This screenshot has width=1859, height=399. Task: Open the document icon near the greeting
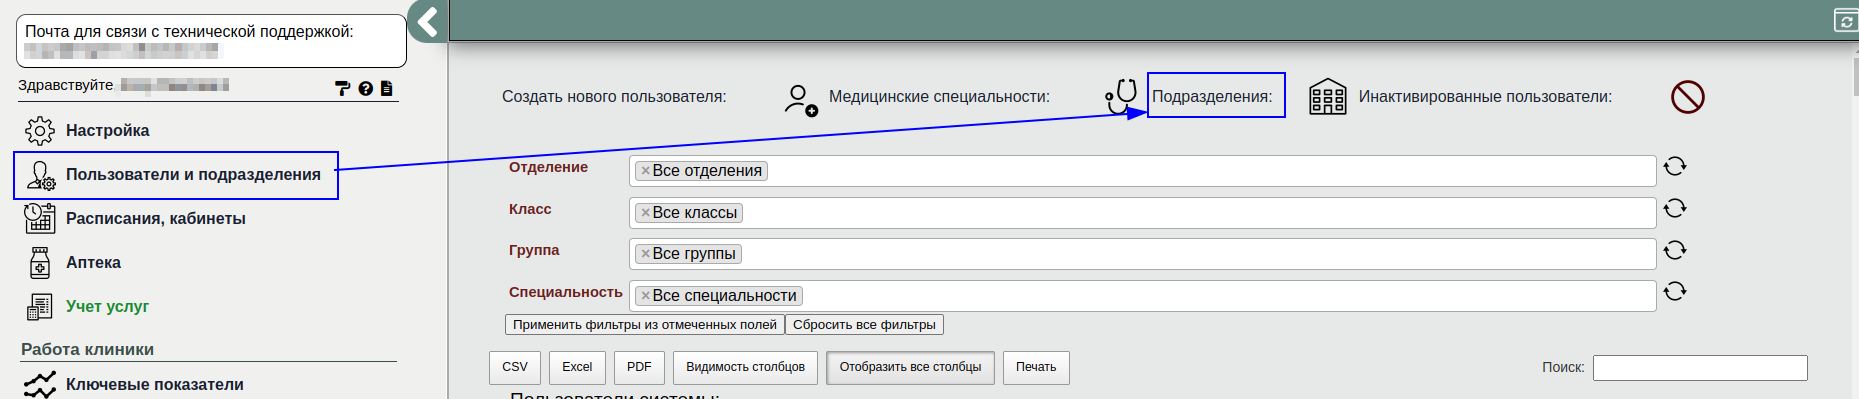(386, 89)
